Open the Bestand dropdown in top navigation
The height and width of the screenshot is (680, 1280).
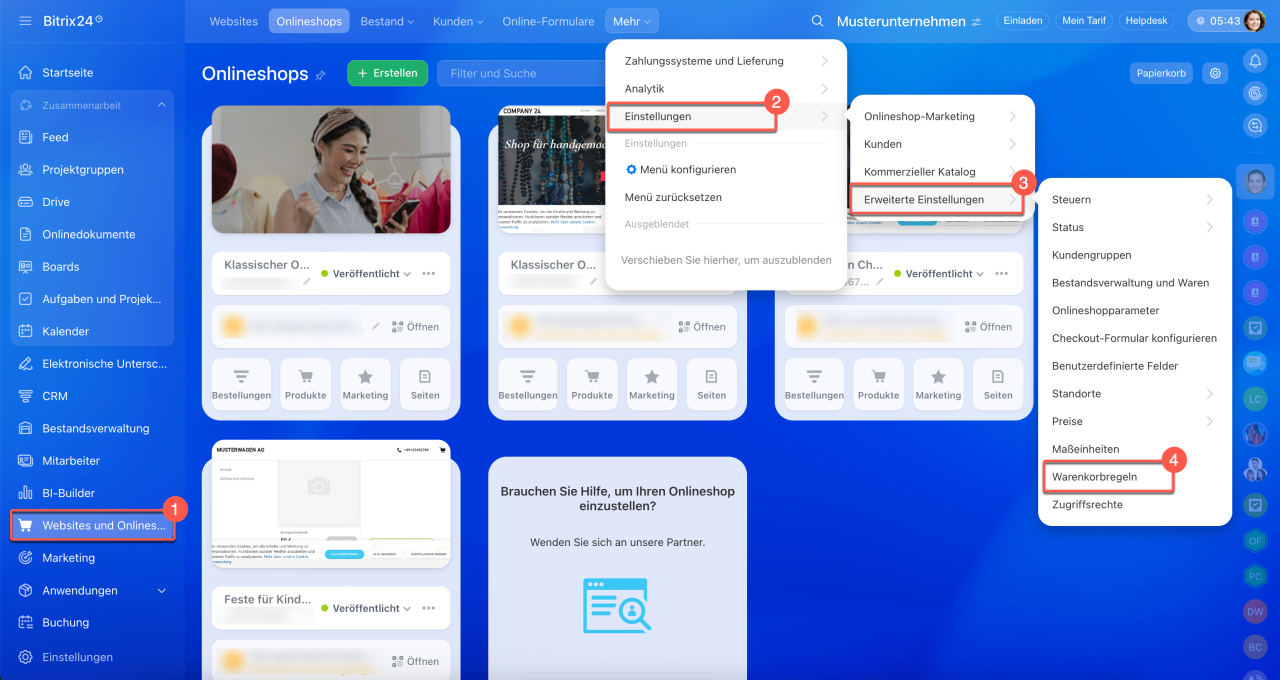pos(387,21)
